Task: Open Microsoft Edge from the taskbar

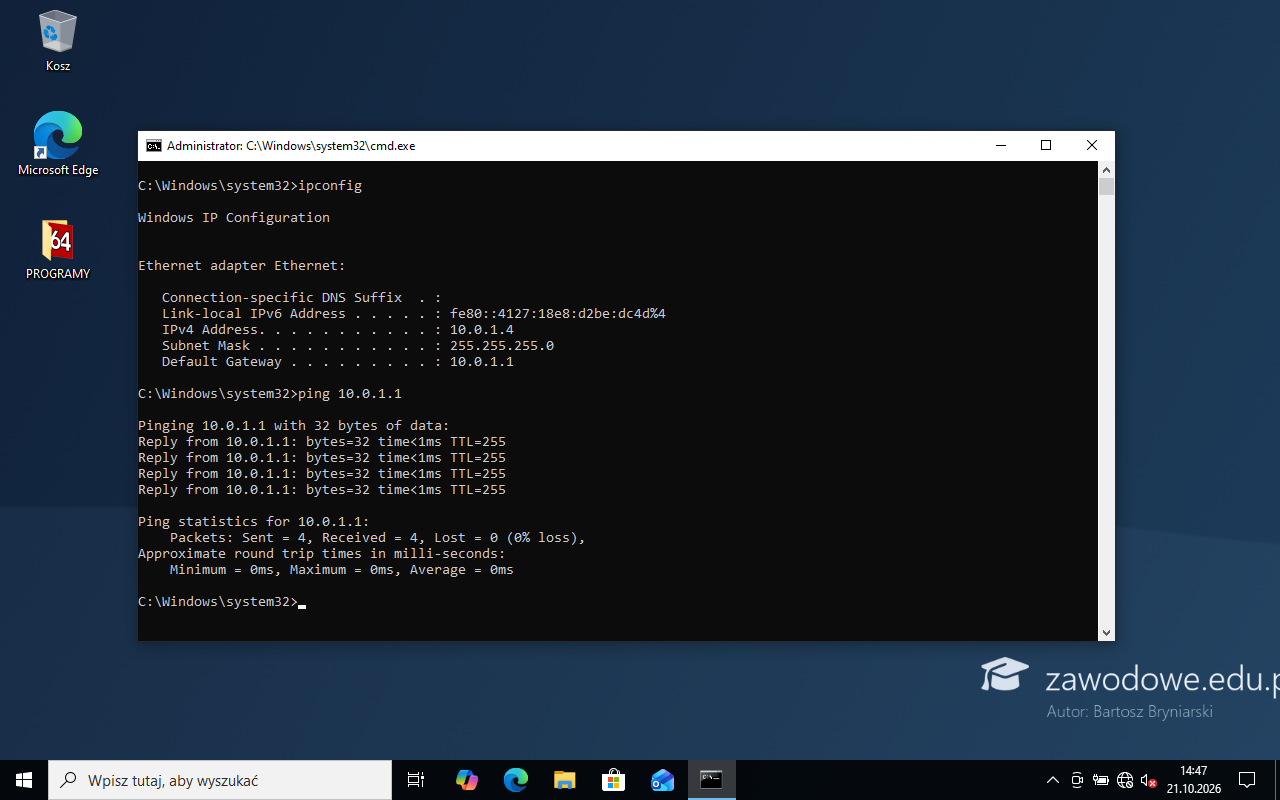Action: point(515,780)
